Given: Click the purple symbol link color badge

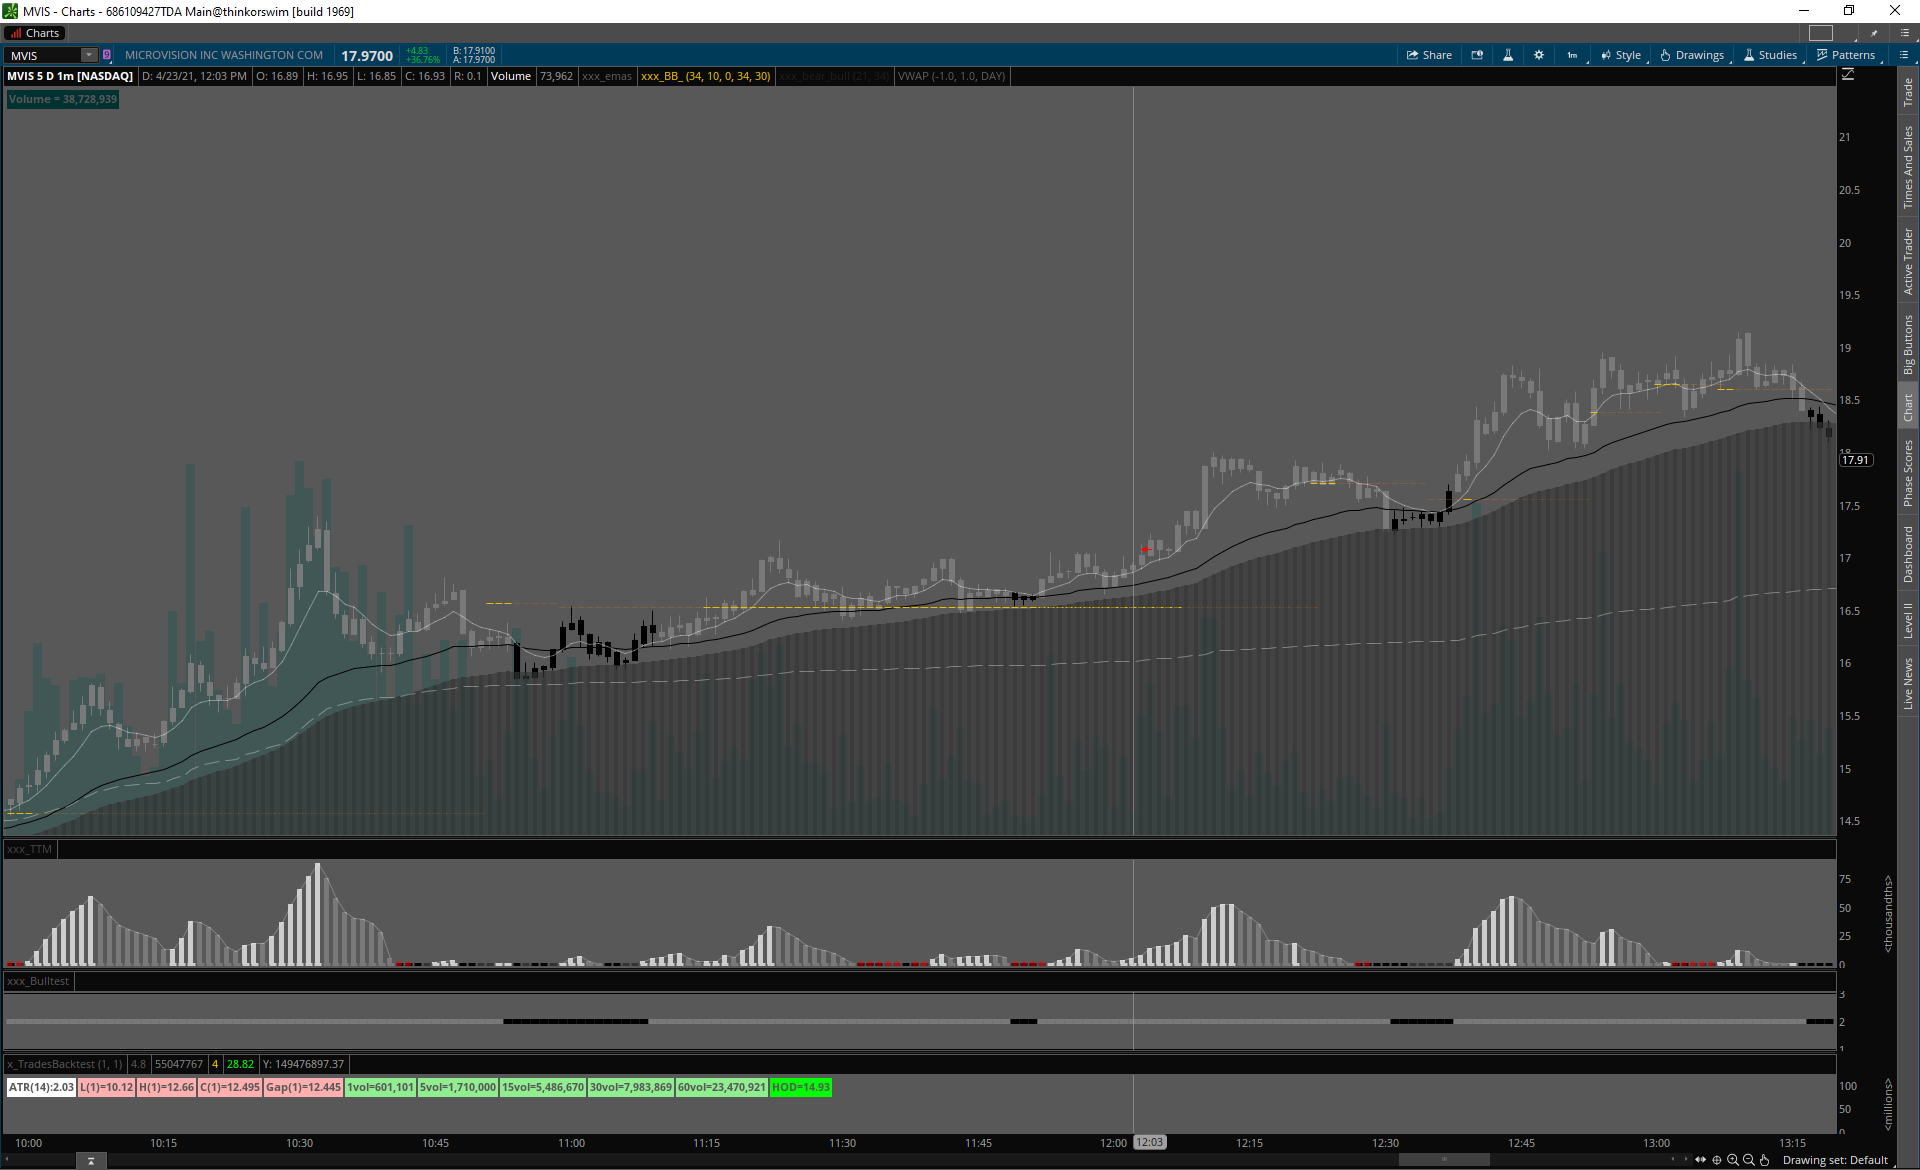Looking at the screenshot, I should [107, 55].
